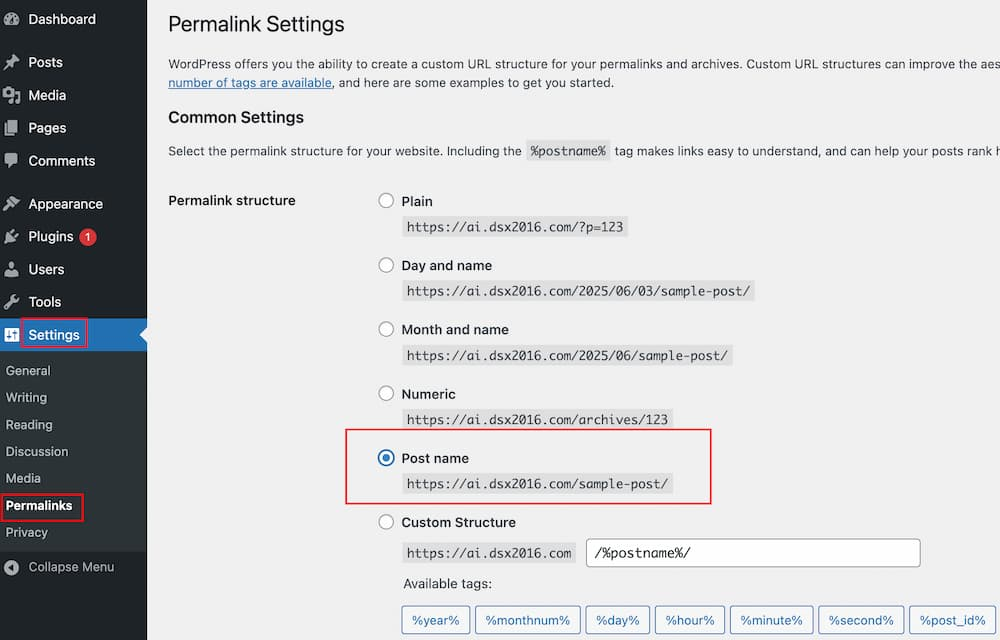This screenshot has height=640, width=1000.
Task: Open the Settings menu label
Action: pyautogui.click(x=54, y=335)
